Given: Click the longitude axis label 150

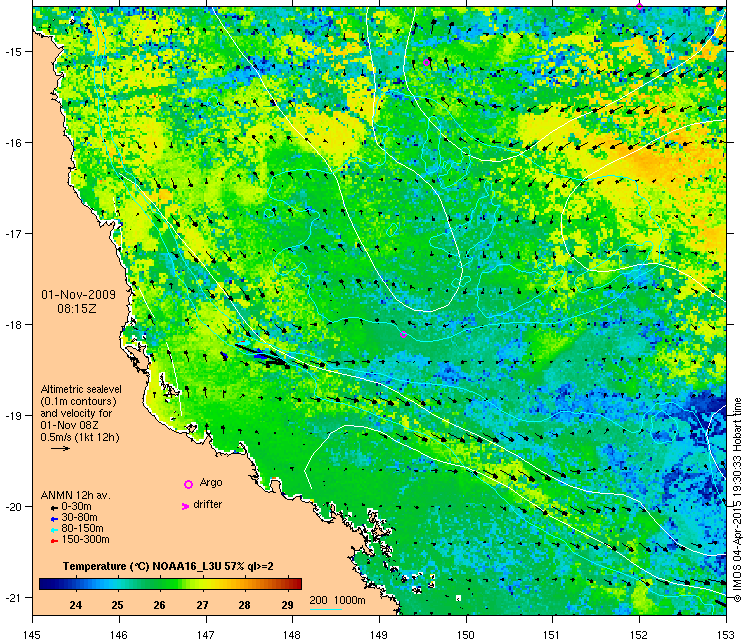Looking at the screenshot, I should click(466, 635).
